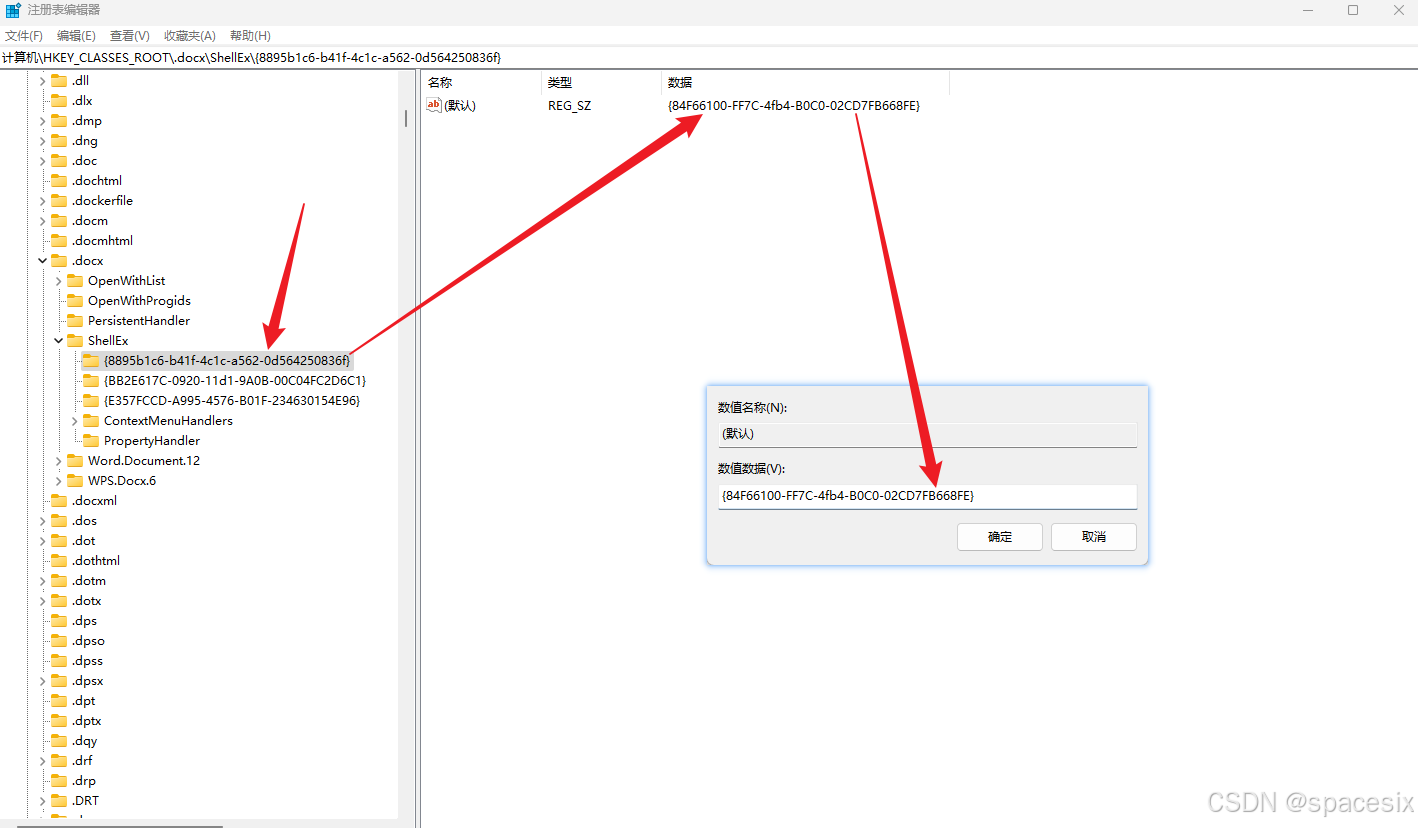Image resolution: width=1418 pixels, height=828 pixels.
Task: Click the folder icon of .dot
Action: (x=59, y=541)
